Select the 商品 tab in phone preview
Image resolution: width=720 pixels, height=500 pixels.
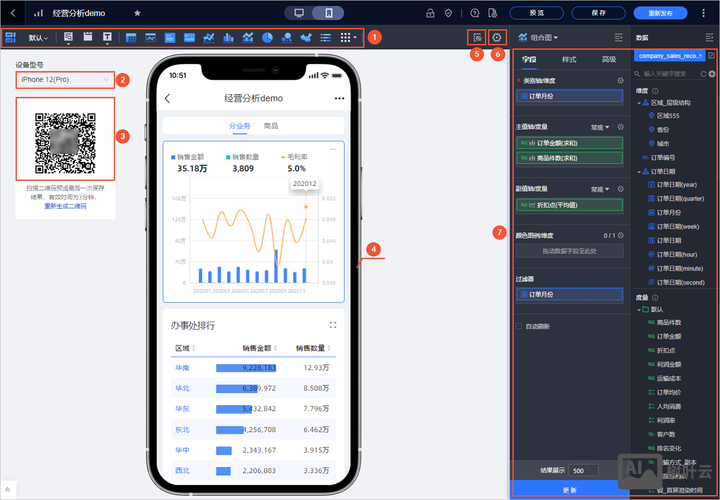pos(271,126)
